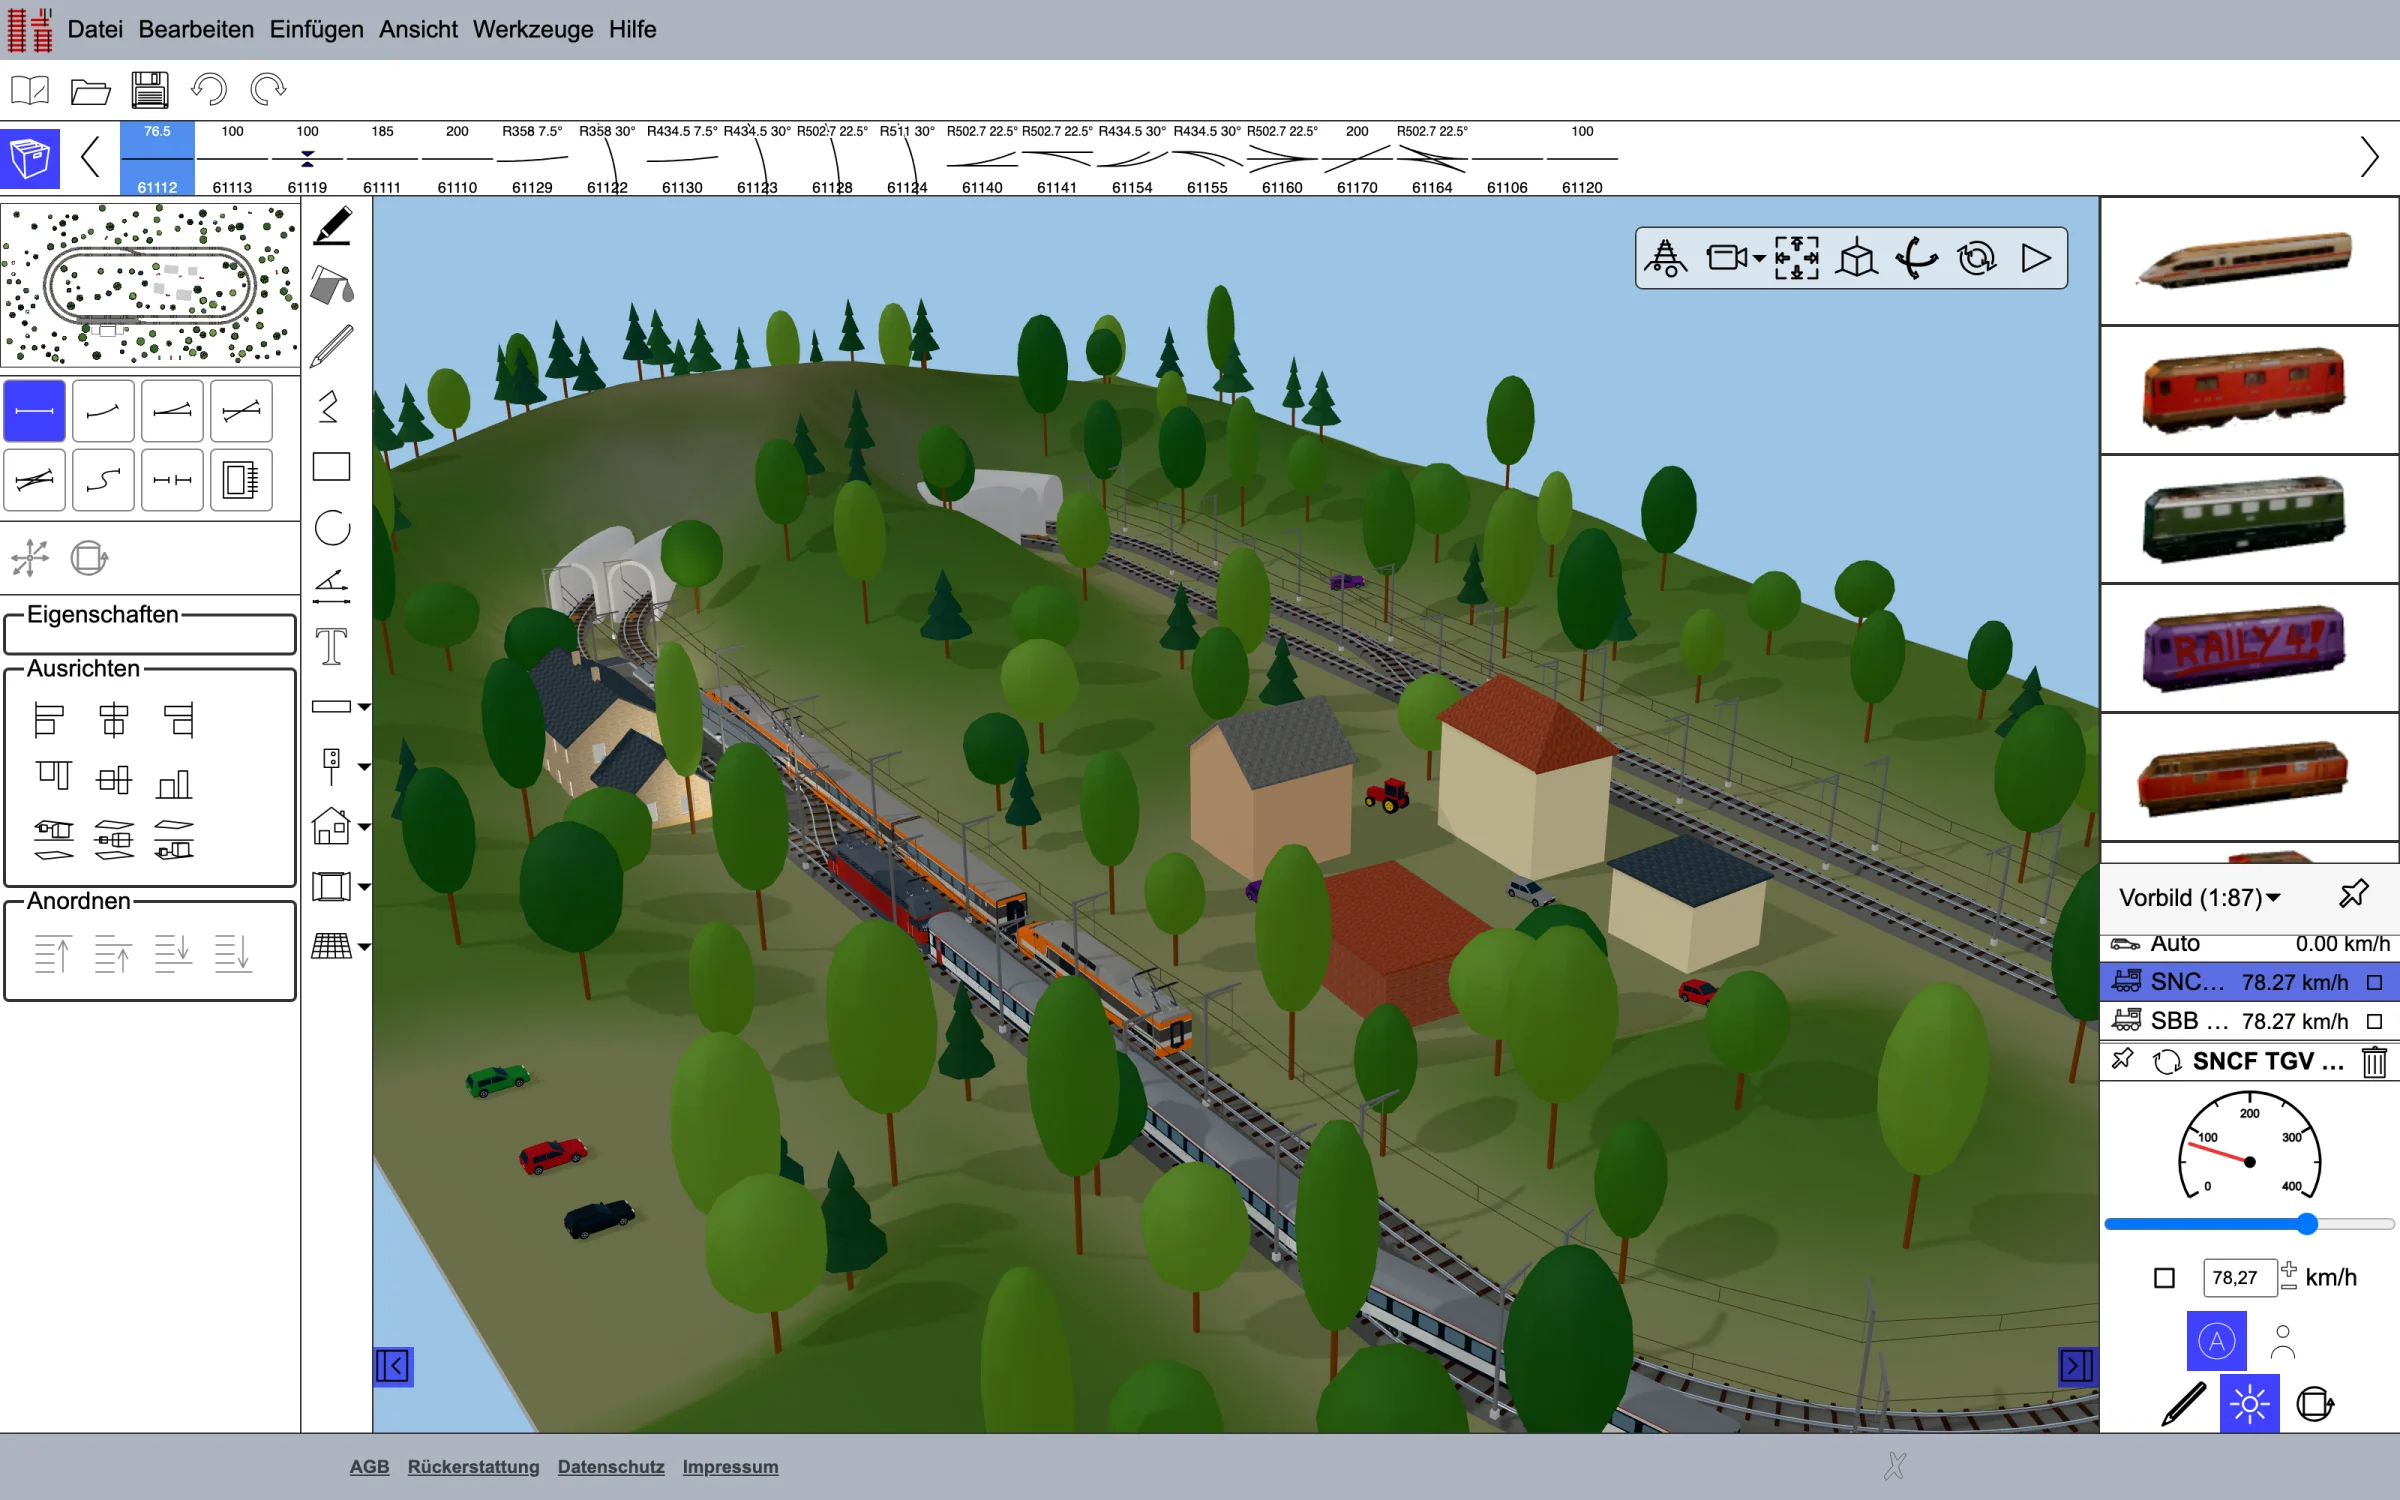This screenshot has height=1500, width=2400.
Task: Click the zoom to fit icon
Action: pos(1797,258)
